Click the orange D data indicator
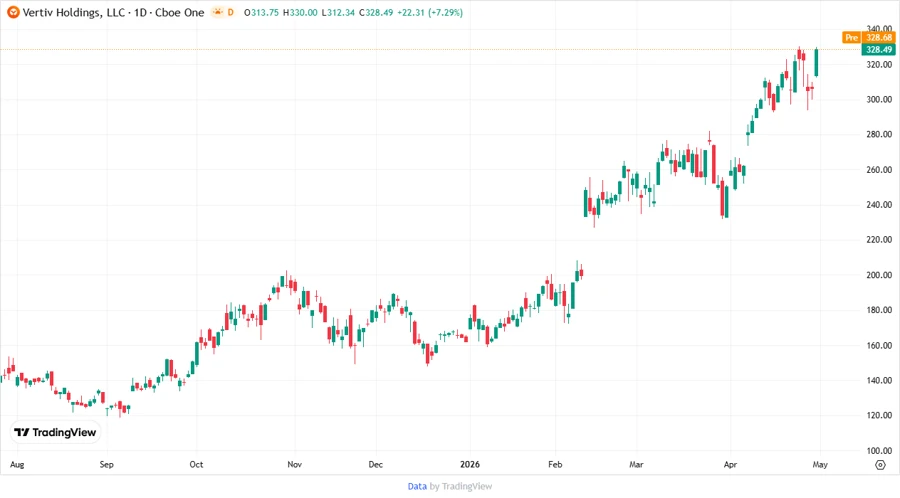 [230, 12]
